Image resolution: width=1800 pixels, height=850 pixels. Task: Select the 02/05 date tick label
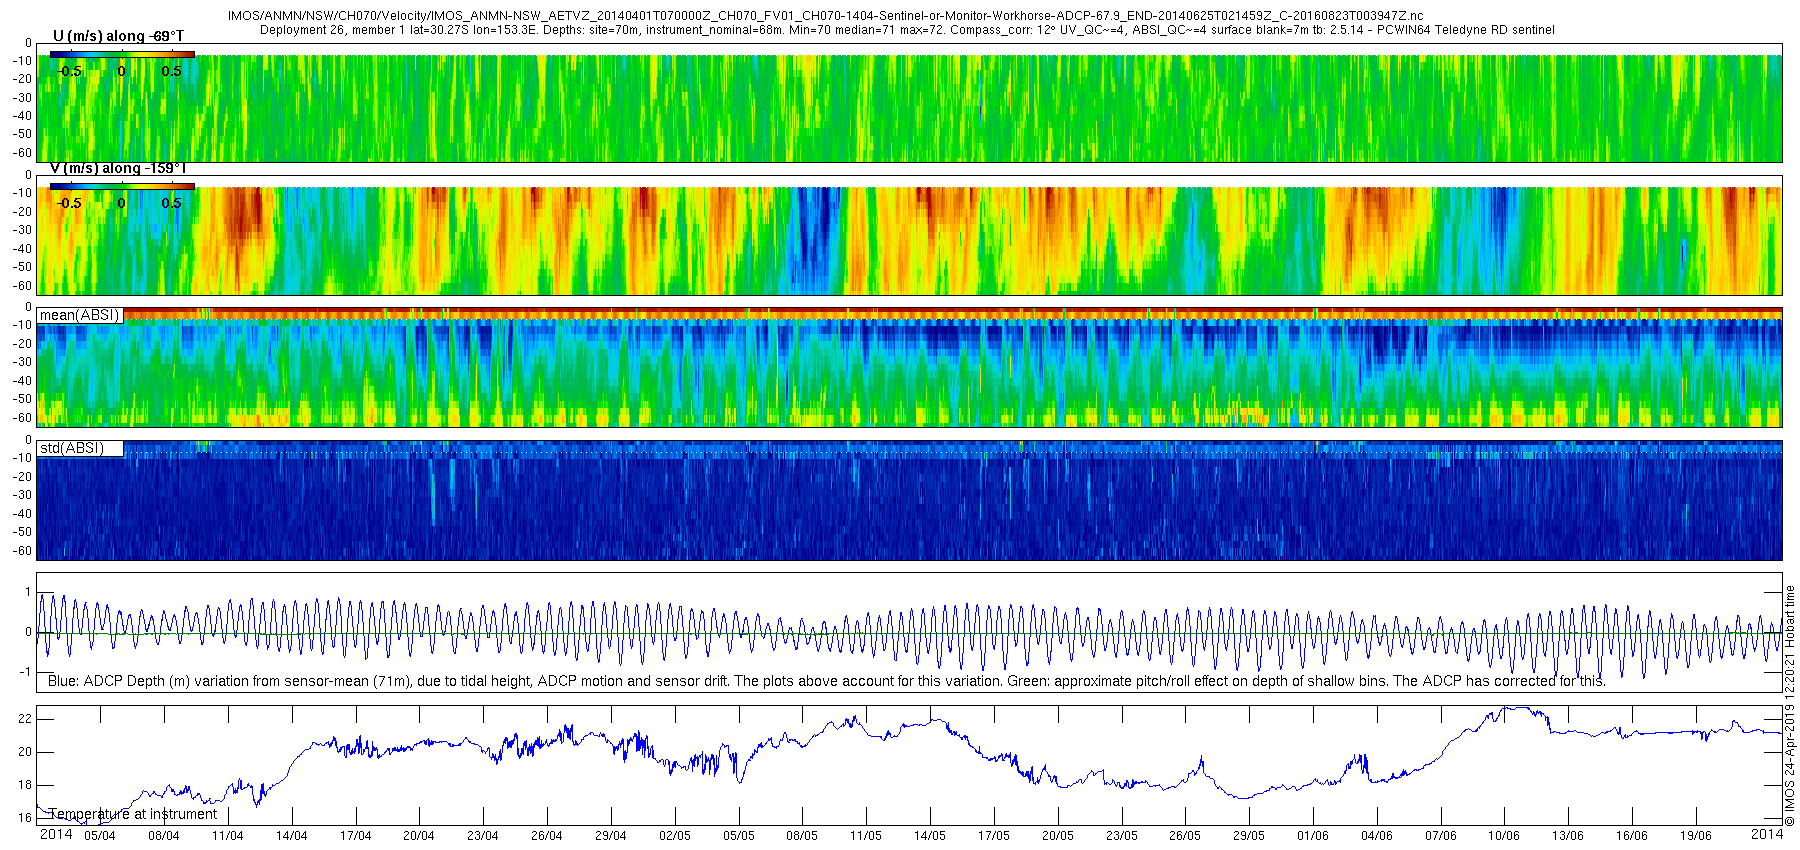click(675, 836)
